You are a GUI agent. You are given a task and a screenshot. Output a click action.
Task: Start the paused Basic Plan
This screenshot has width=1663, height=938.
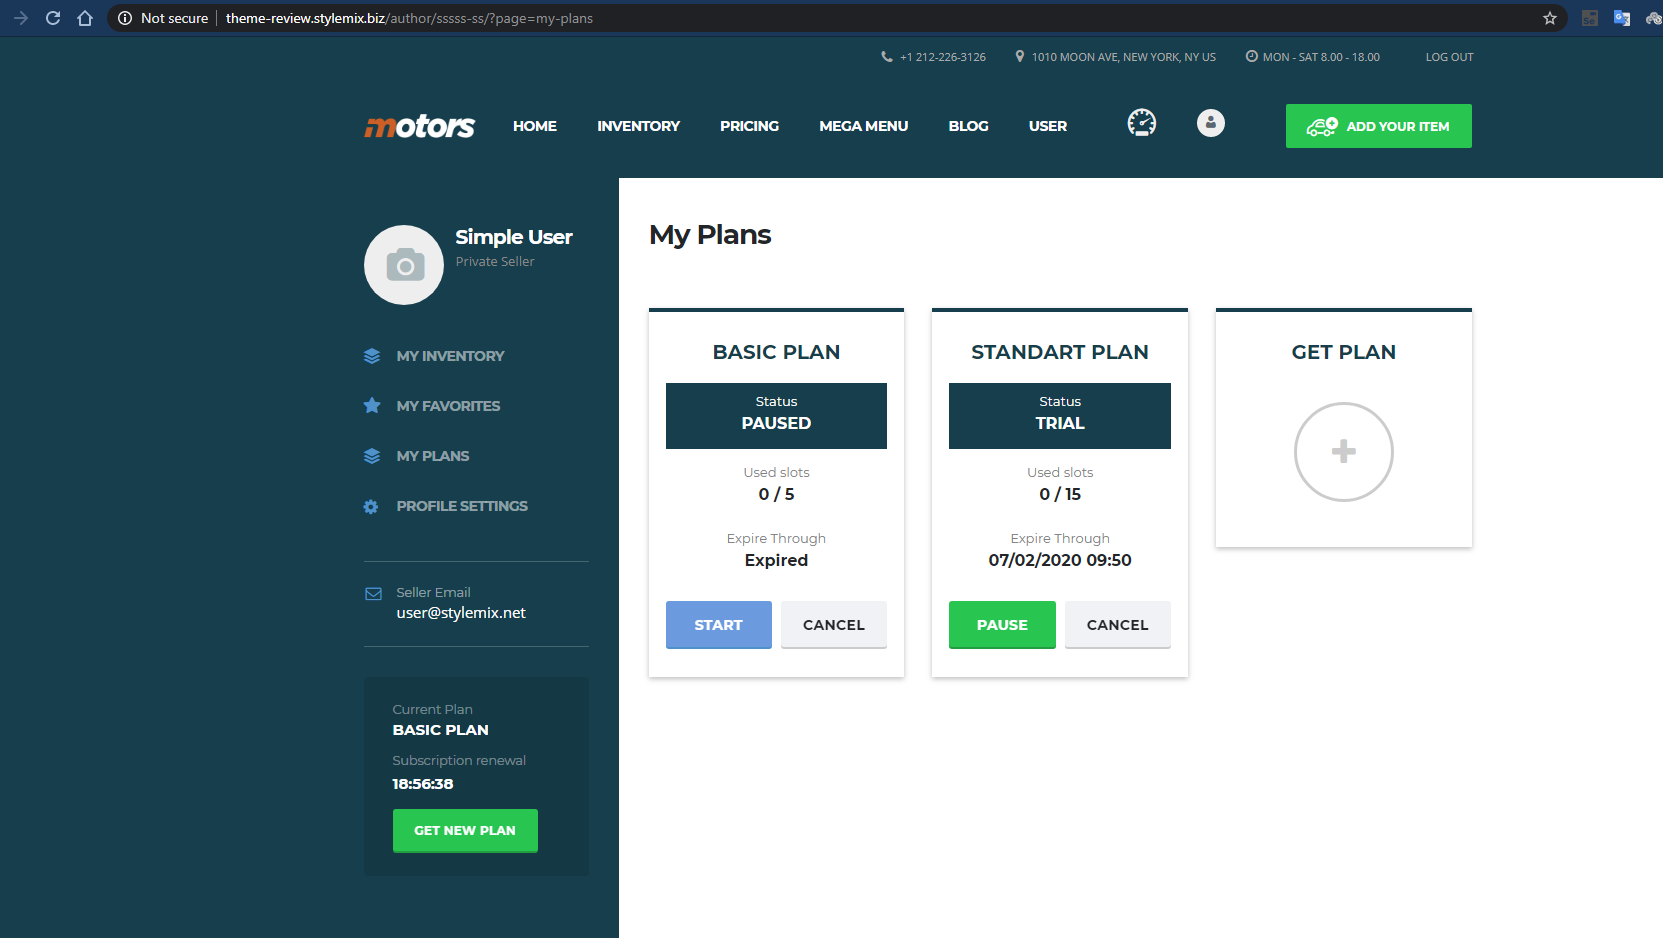[x=718, y=625]
